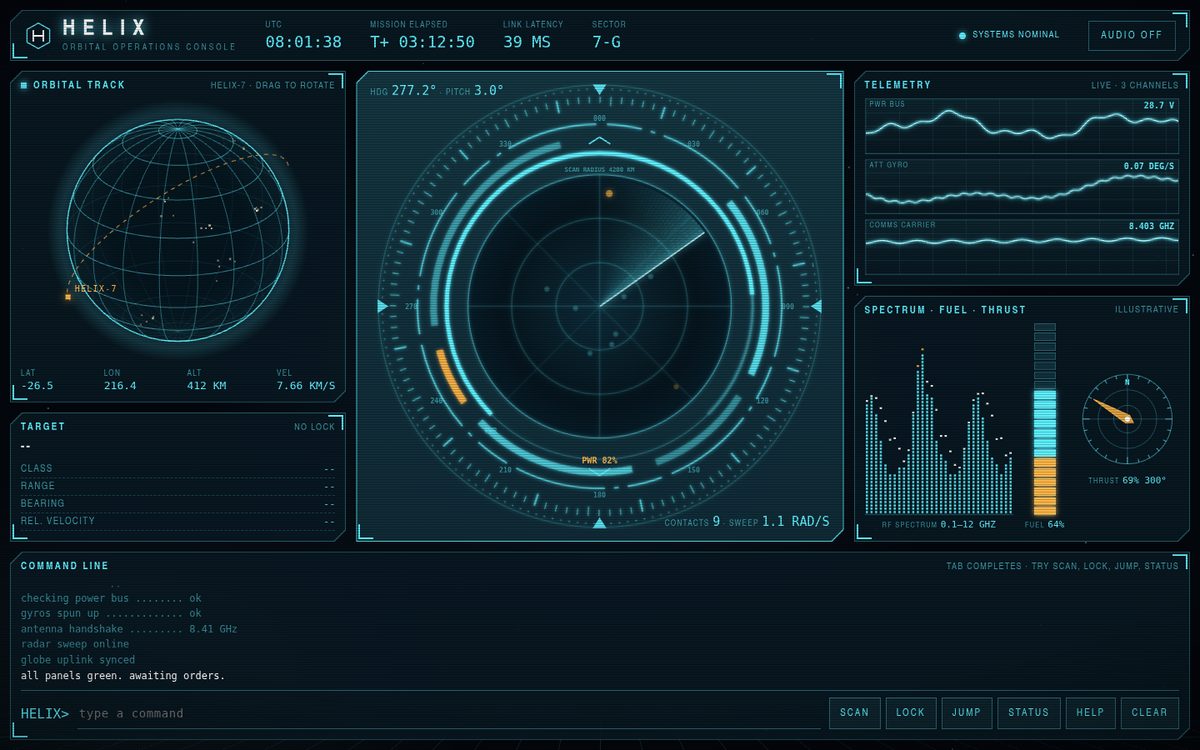1200x750 pixels.
Task: Click the JUMP command button
Action: coord(966,713)
